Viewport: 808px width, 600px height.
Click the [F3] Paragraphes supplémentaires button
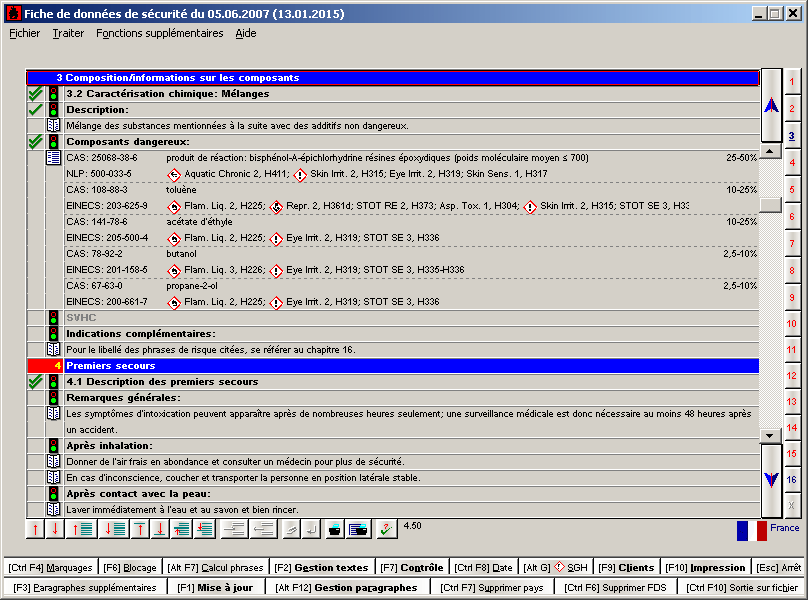(x=85, y=588)
